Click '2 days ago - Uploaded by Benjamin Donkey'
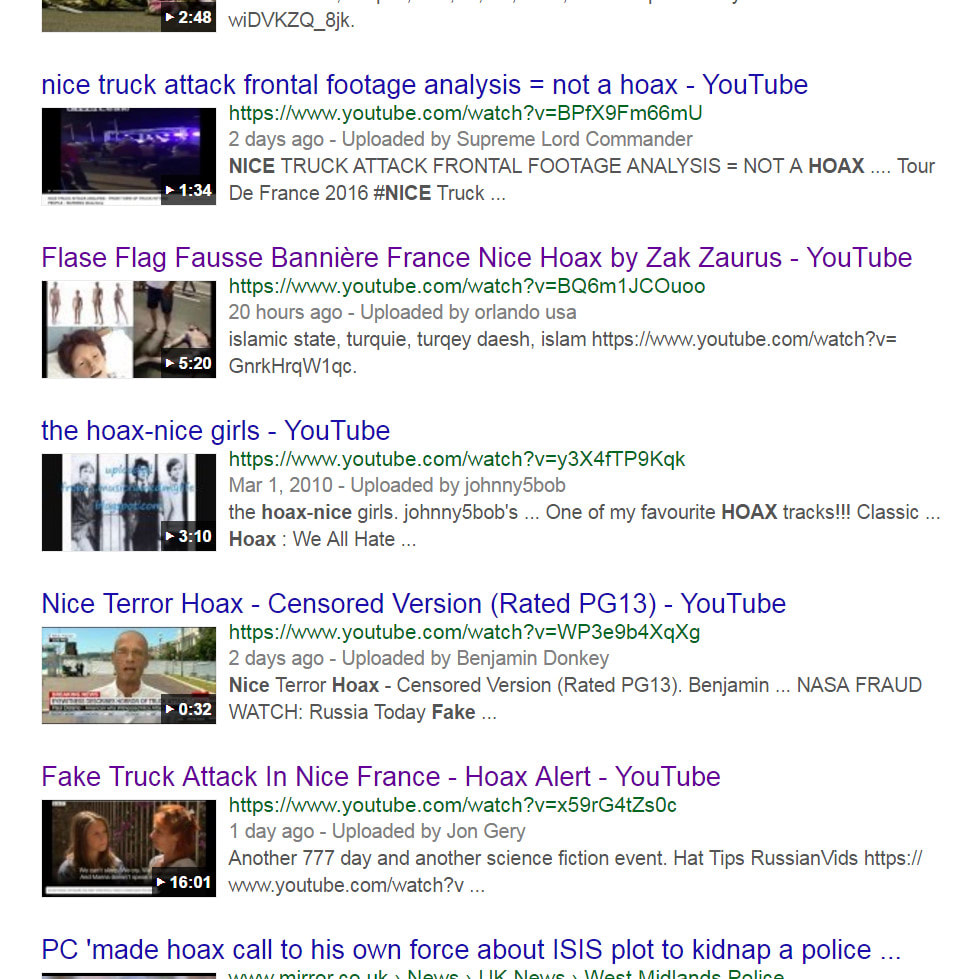This screenshot has height=979, width=973. click(x=418, y=658)
